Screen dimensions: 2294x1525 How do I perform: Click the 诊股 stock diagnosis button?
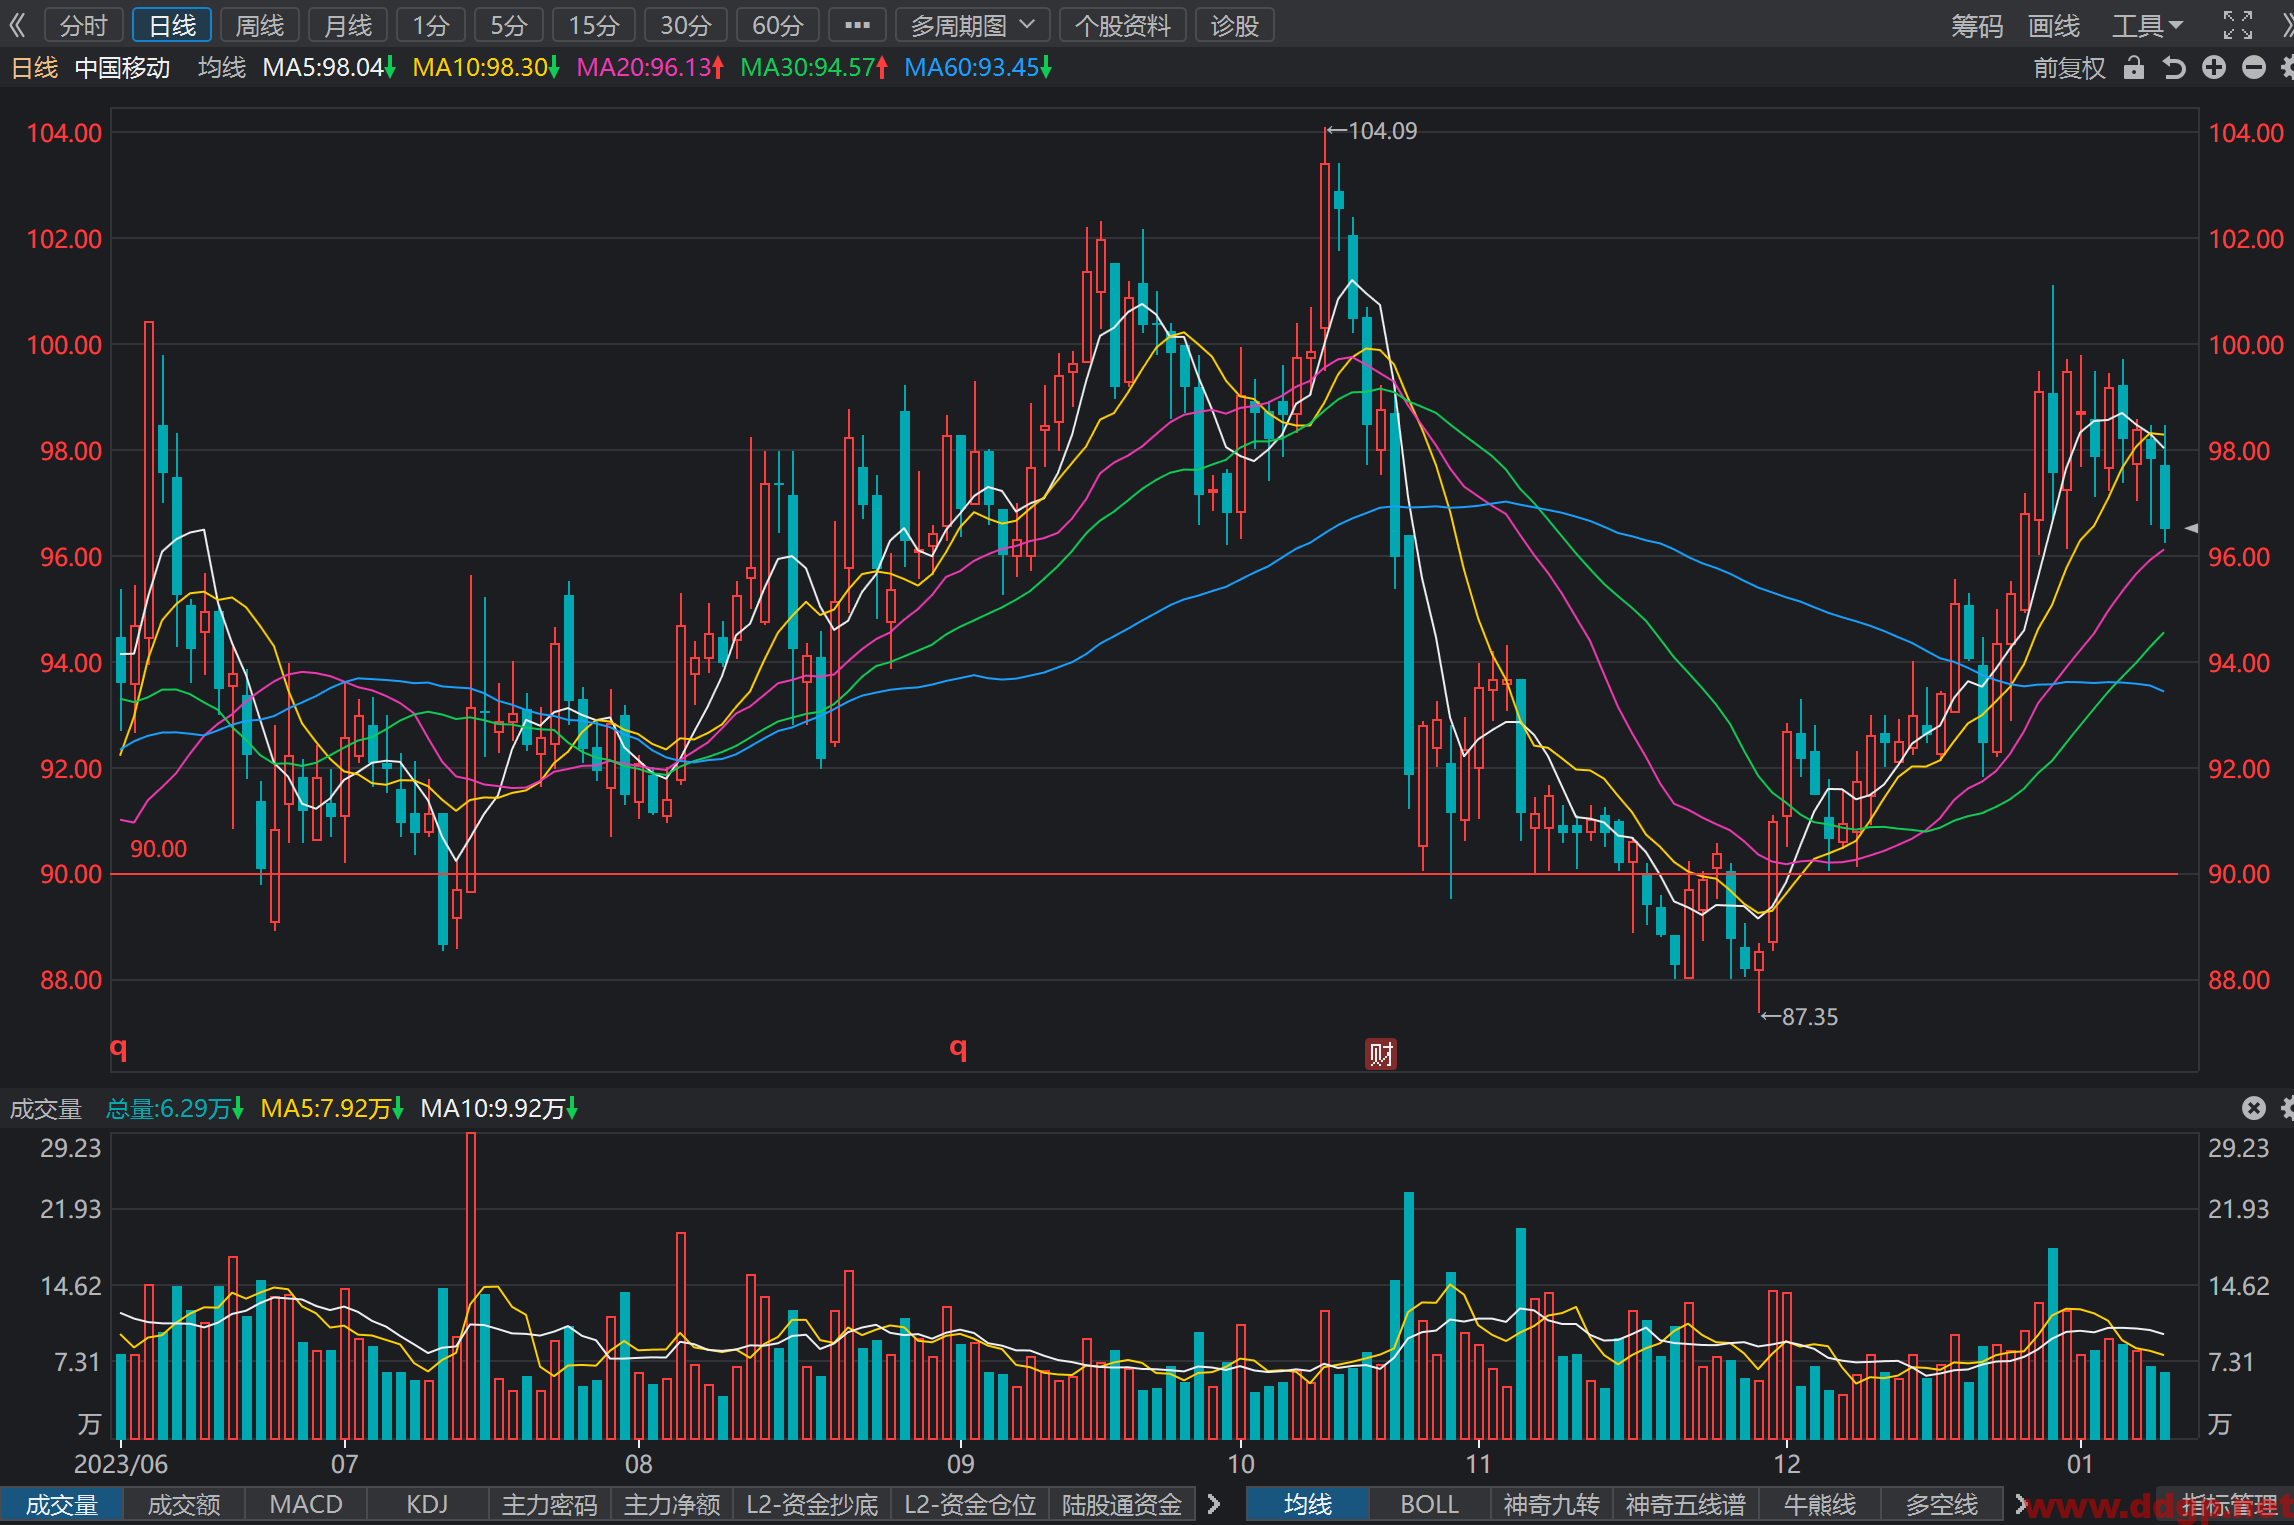tap(1234, 25)
